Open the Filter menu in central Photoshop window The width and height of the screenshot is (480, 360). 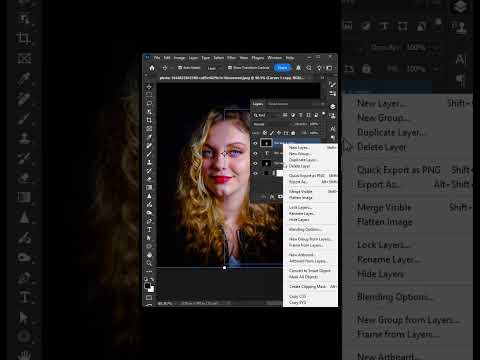click(232, 58)
